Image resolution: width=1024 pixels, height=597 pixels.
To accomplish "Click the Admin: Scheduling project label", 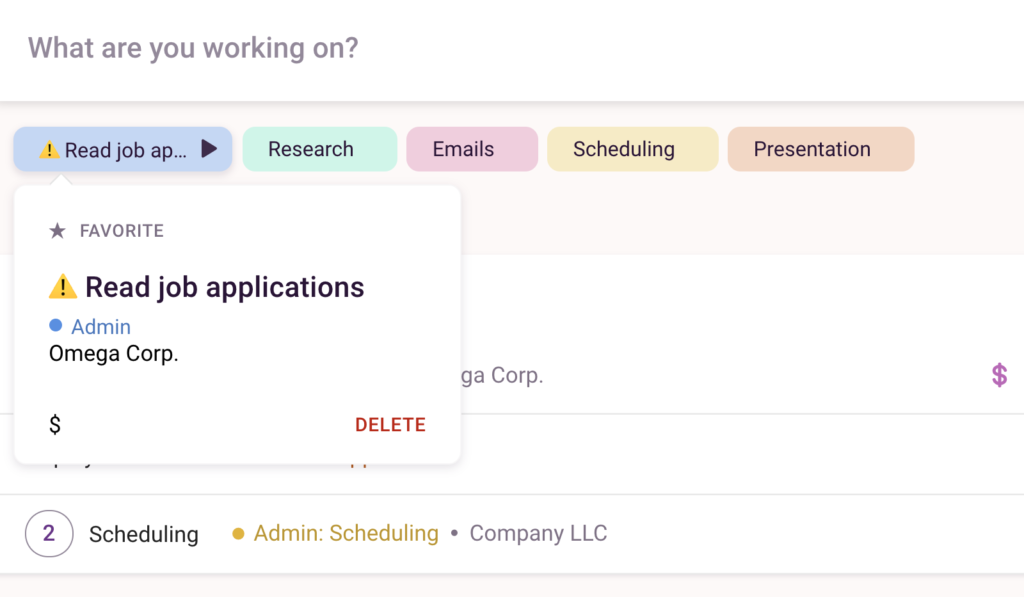I will (346, 534).
